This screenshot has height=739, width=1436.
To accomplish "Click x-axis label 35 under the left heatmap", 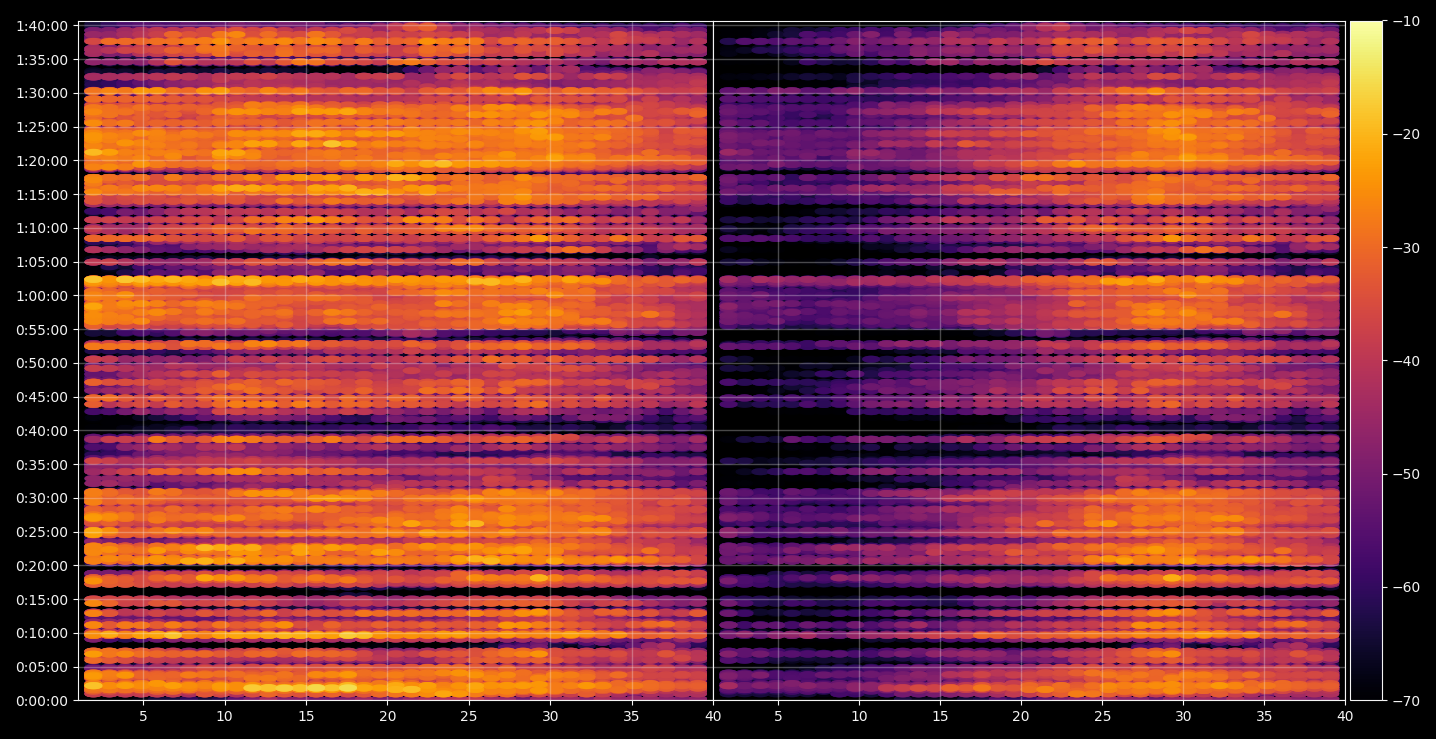I will point(632,717).
